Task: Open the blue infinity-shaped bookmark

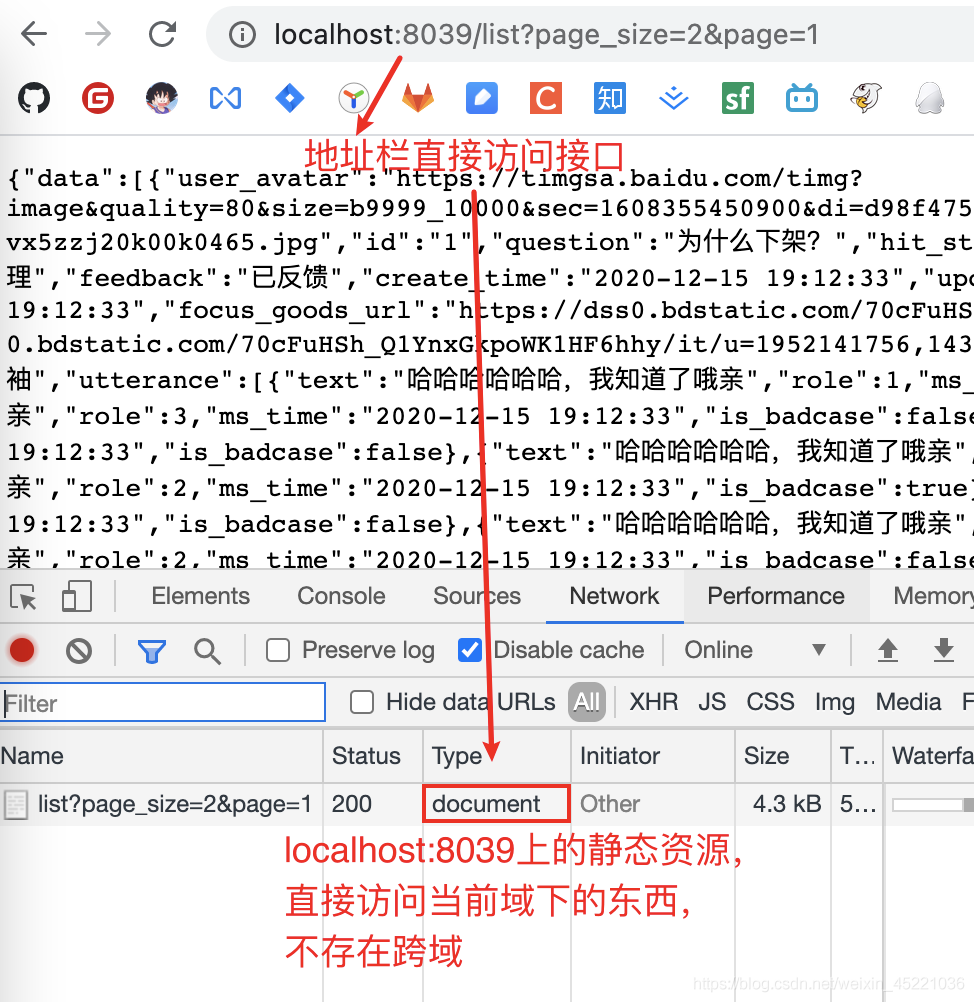Action: pyautogui.click(x=226, y=98)
